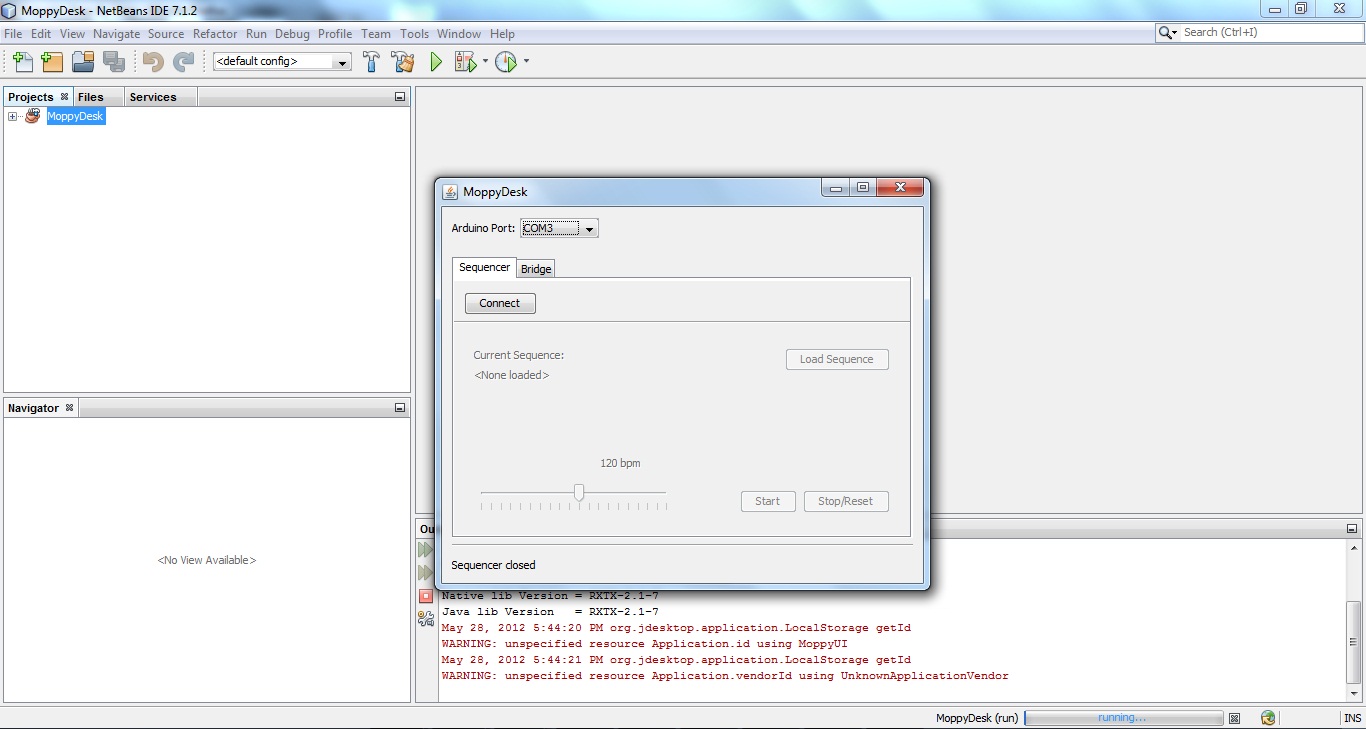Expand the MoppyDesk project tree node
Image resolution: width=1366 pixels, height=729 pixels.
13,117
